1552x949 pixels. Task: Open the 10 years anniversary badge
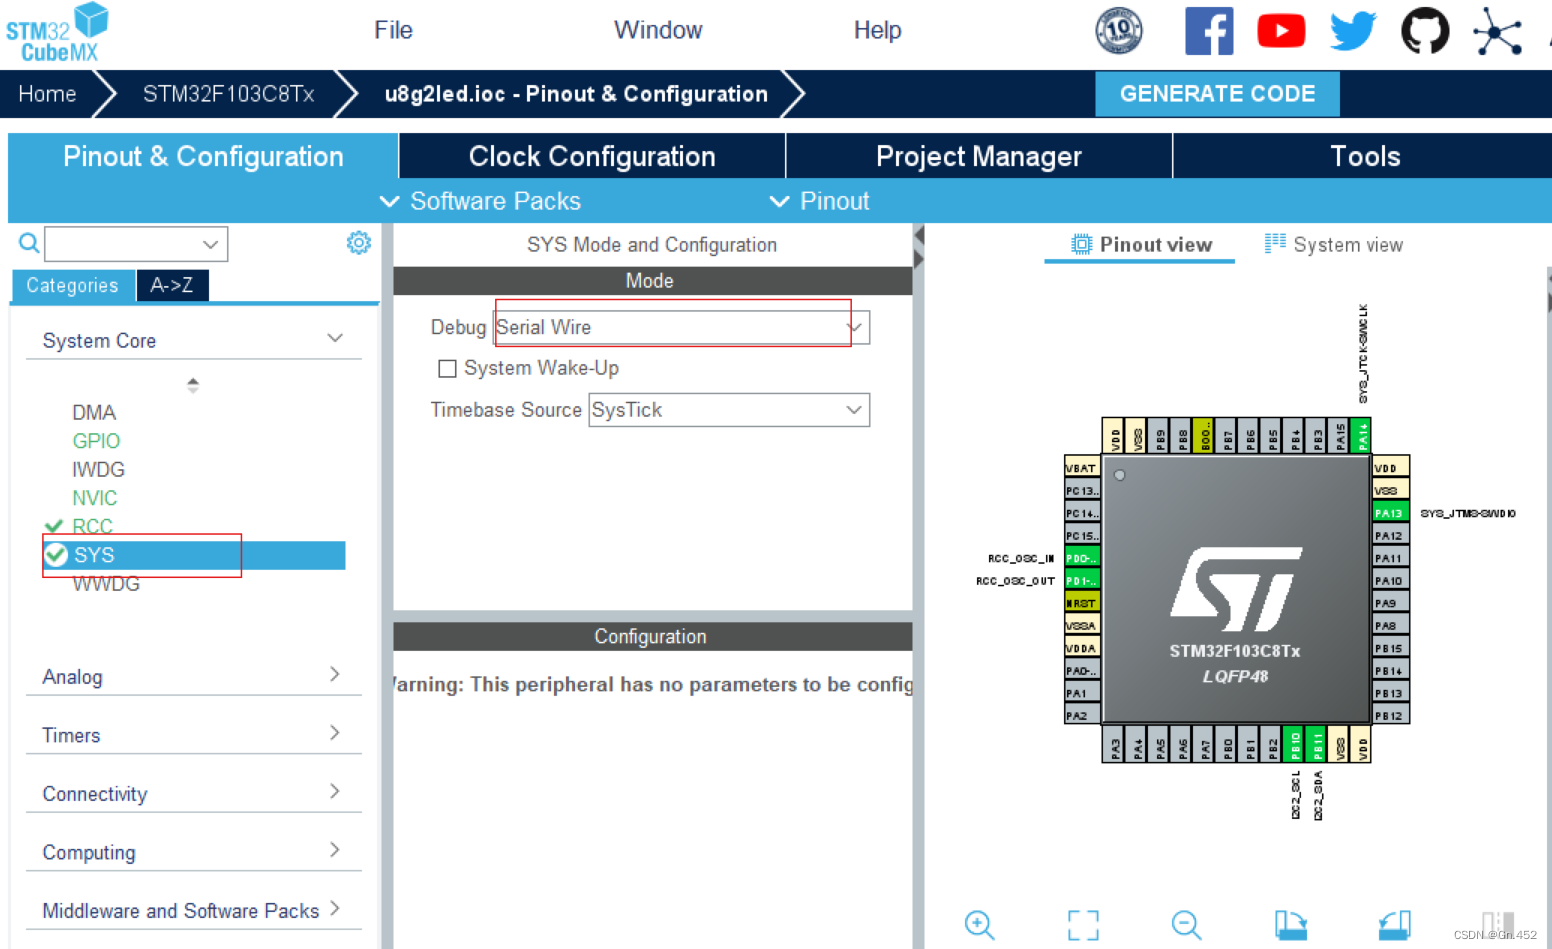pos(1119,30)
